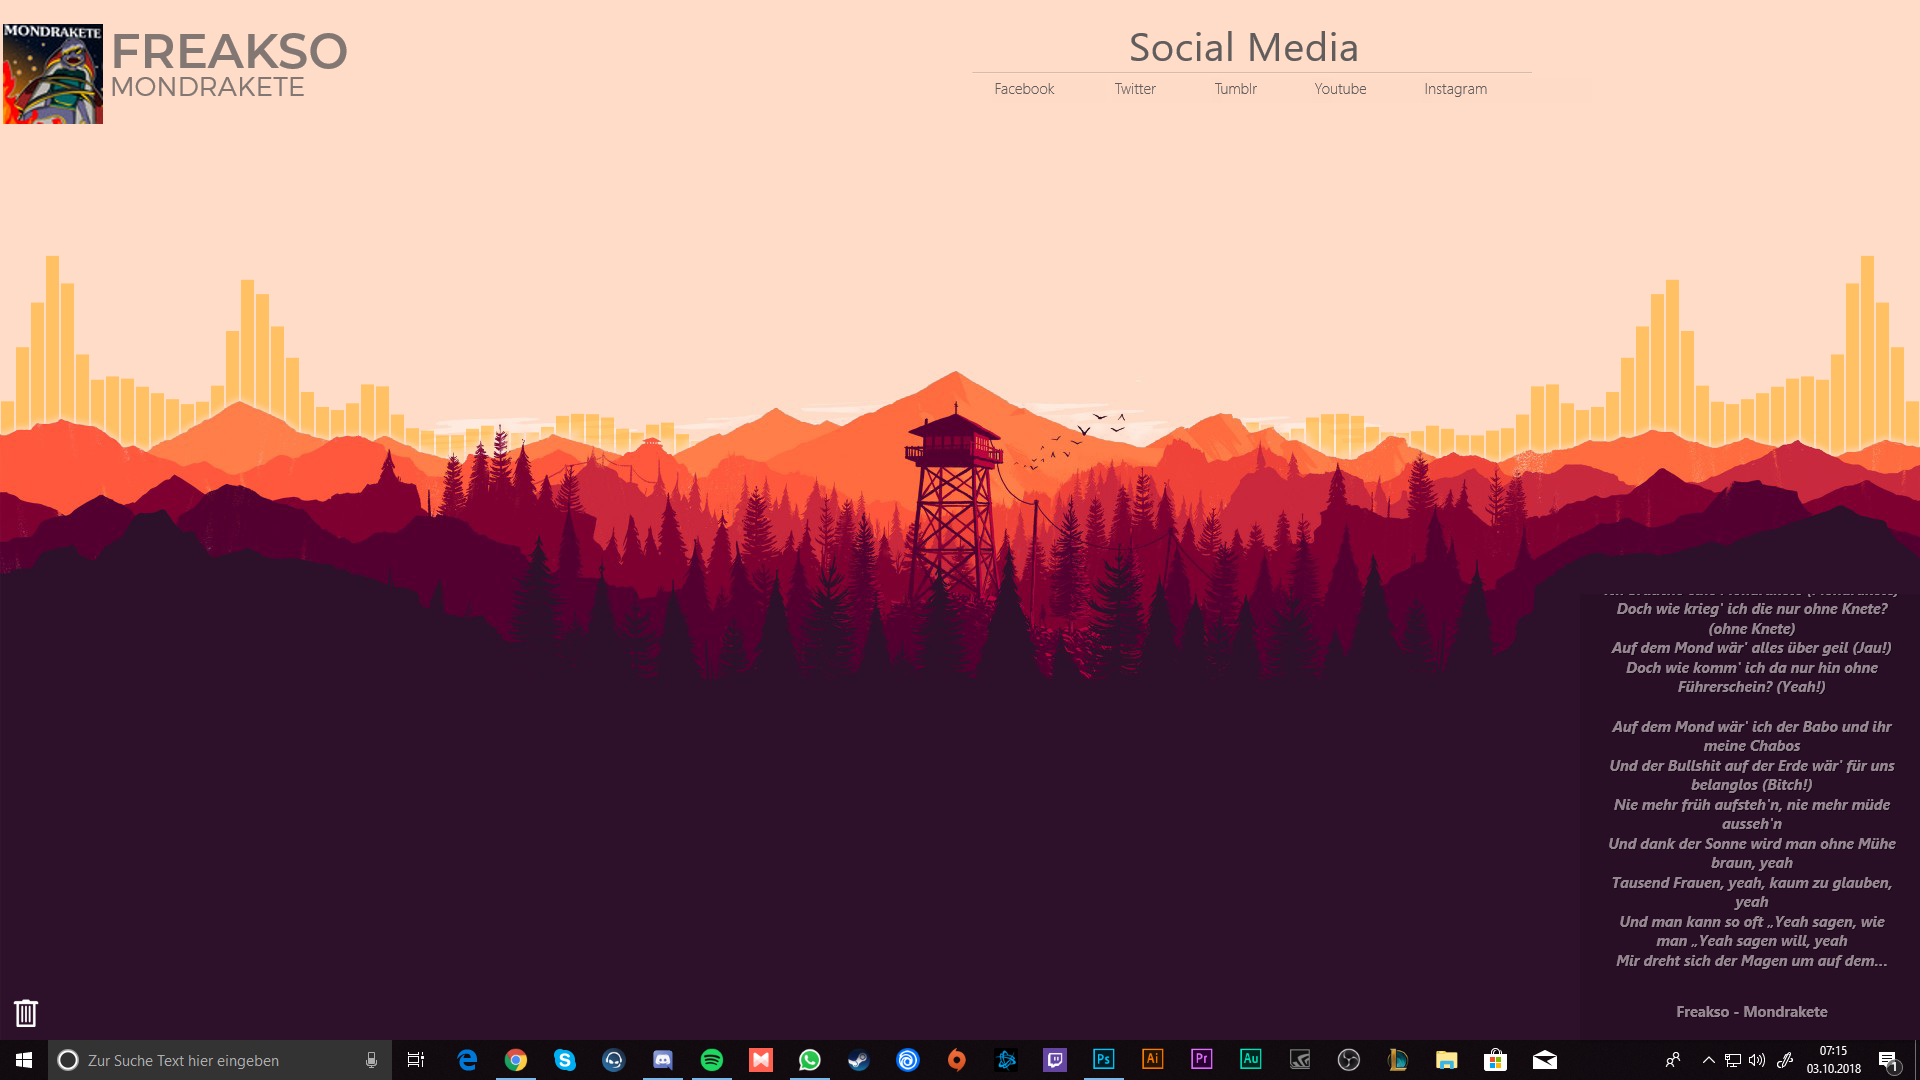Click the Instagram link

pos(1455,89)
